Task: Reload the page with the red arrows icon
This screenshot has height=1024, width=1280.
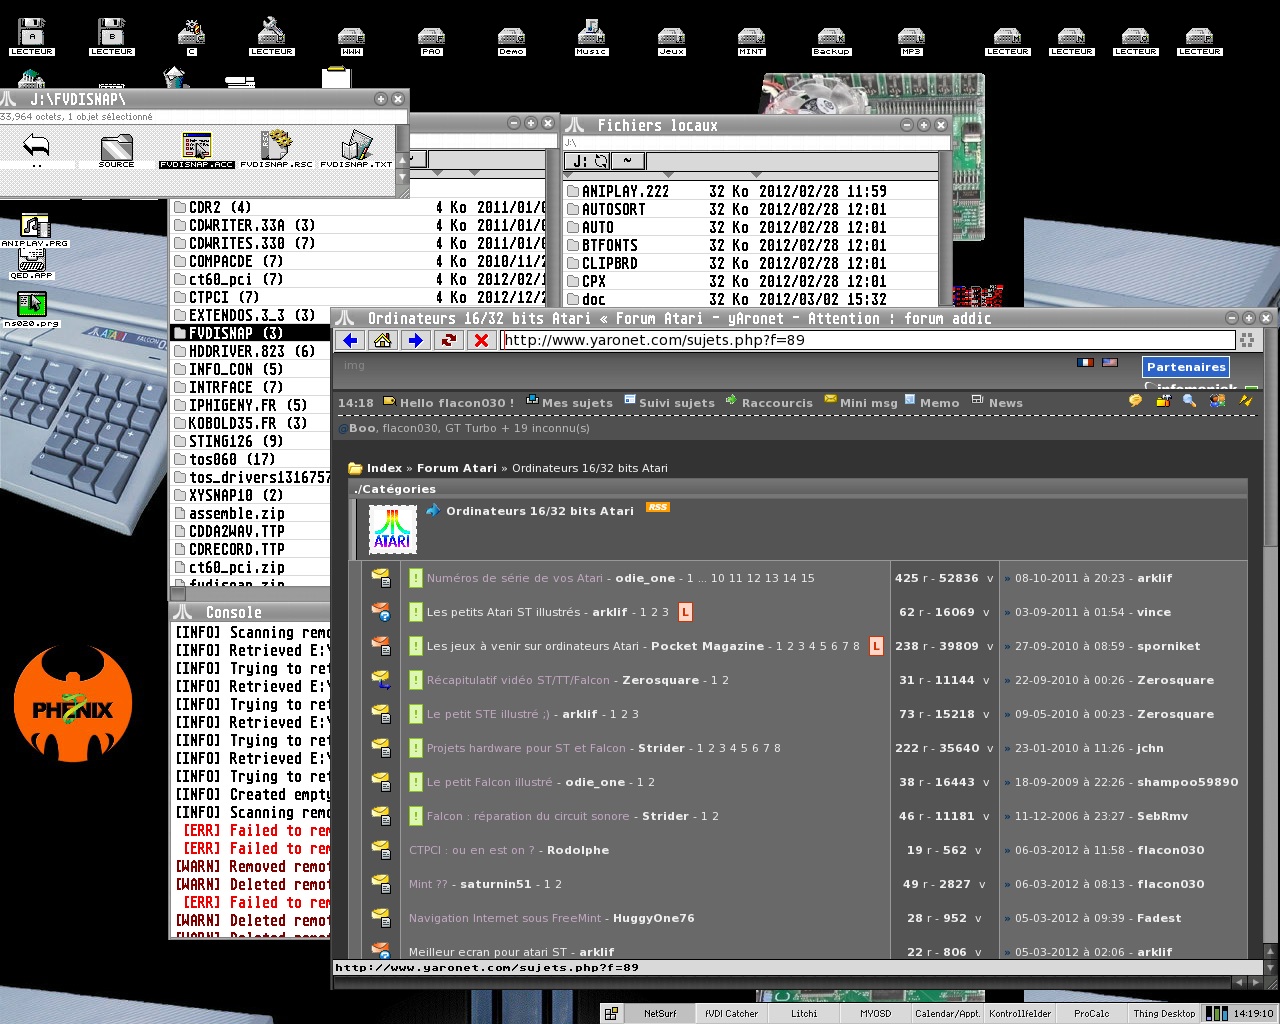Action: [x=448, y=340]
